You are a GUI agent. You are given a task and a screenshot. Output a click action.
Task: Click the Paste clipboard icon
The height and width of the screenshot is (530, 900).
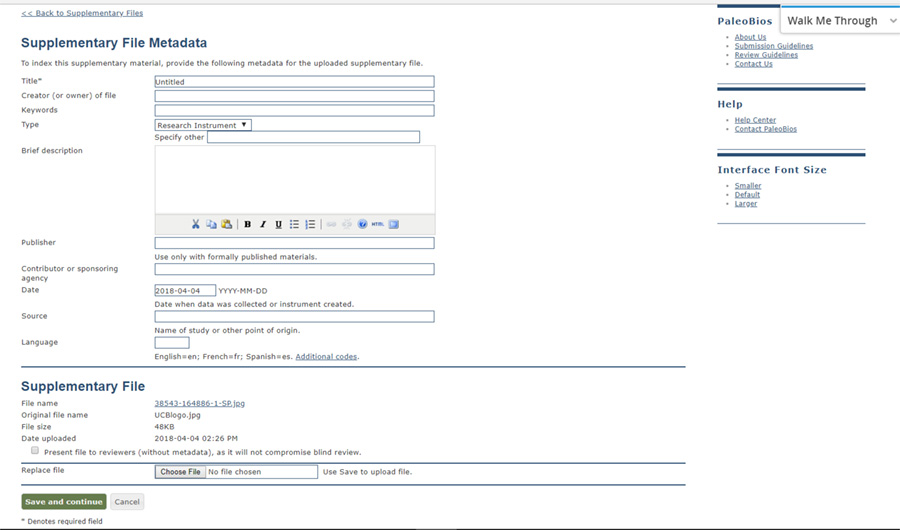[227, 224]
